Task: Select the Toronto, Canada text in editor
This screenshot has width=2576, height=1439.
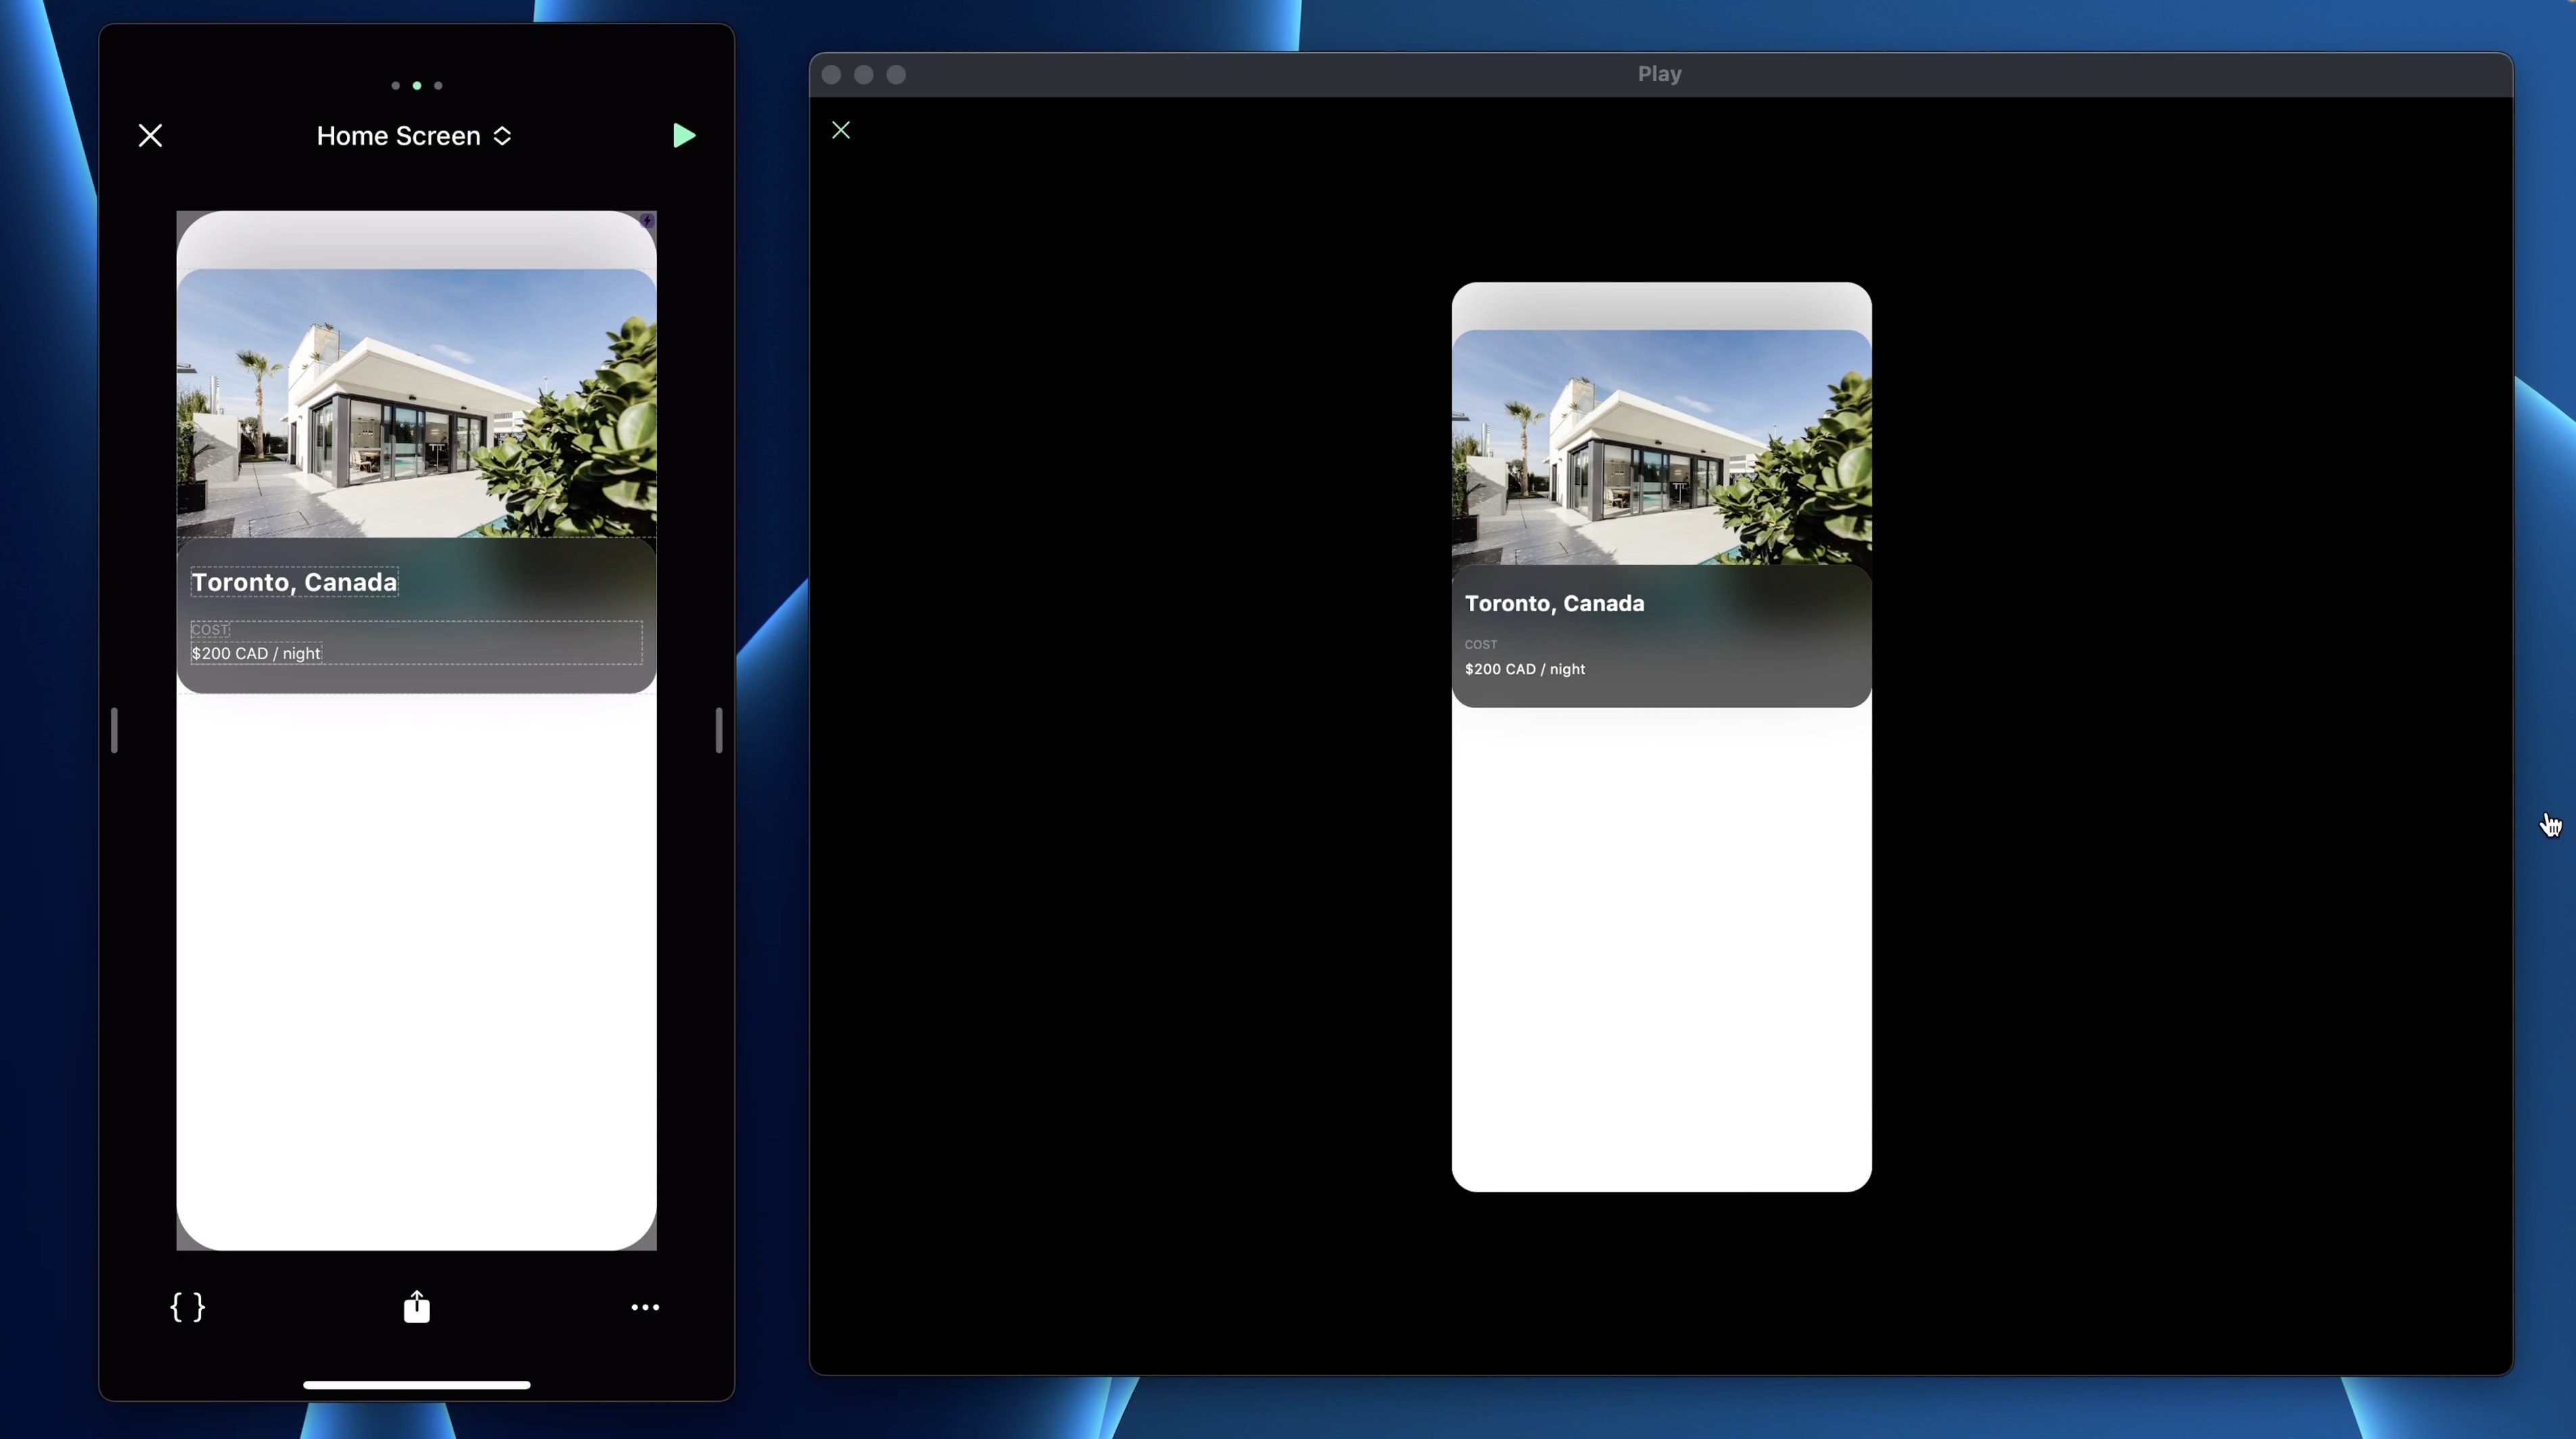Action: 294,582
